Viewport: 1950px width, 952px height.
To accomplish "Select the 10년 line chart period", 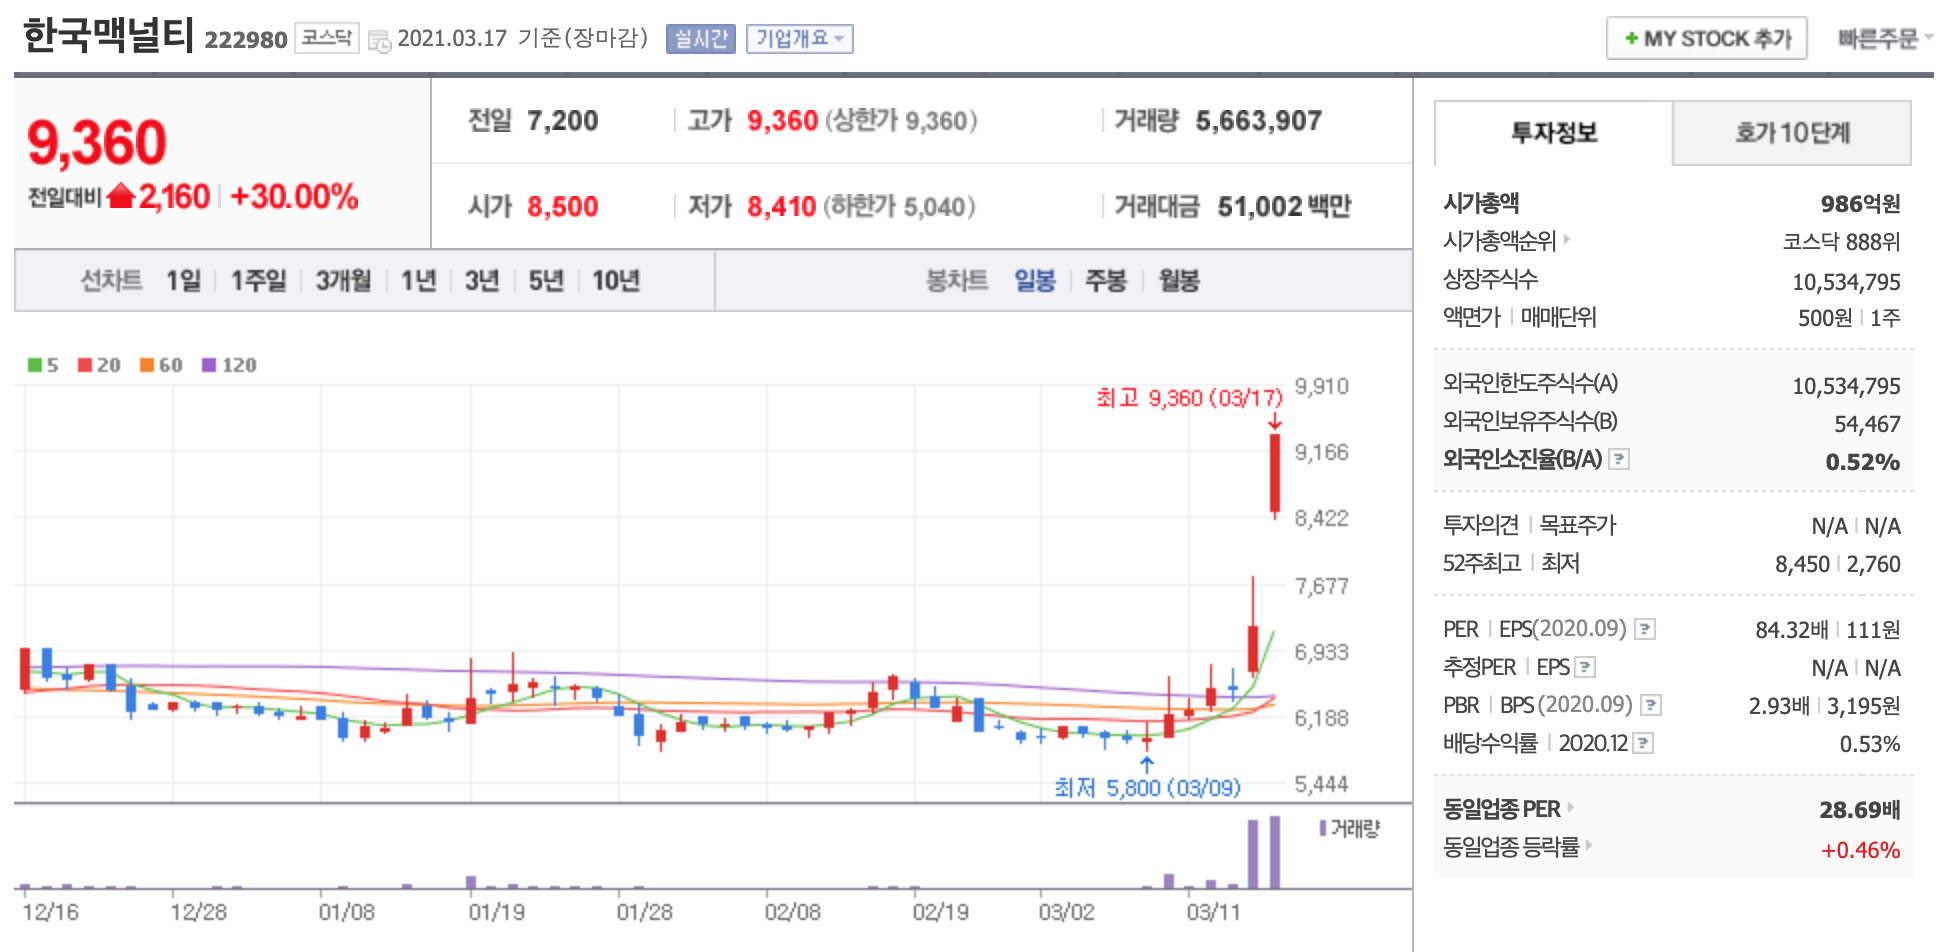I will click(616, 281).
